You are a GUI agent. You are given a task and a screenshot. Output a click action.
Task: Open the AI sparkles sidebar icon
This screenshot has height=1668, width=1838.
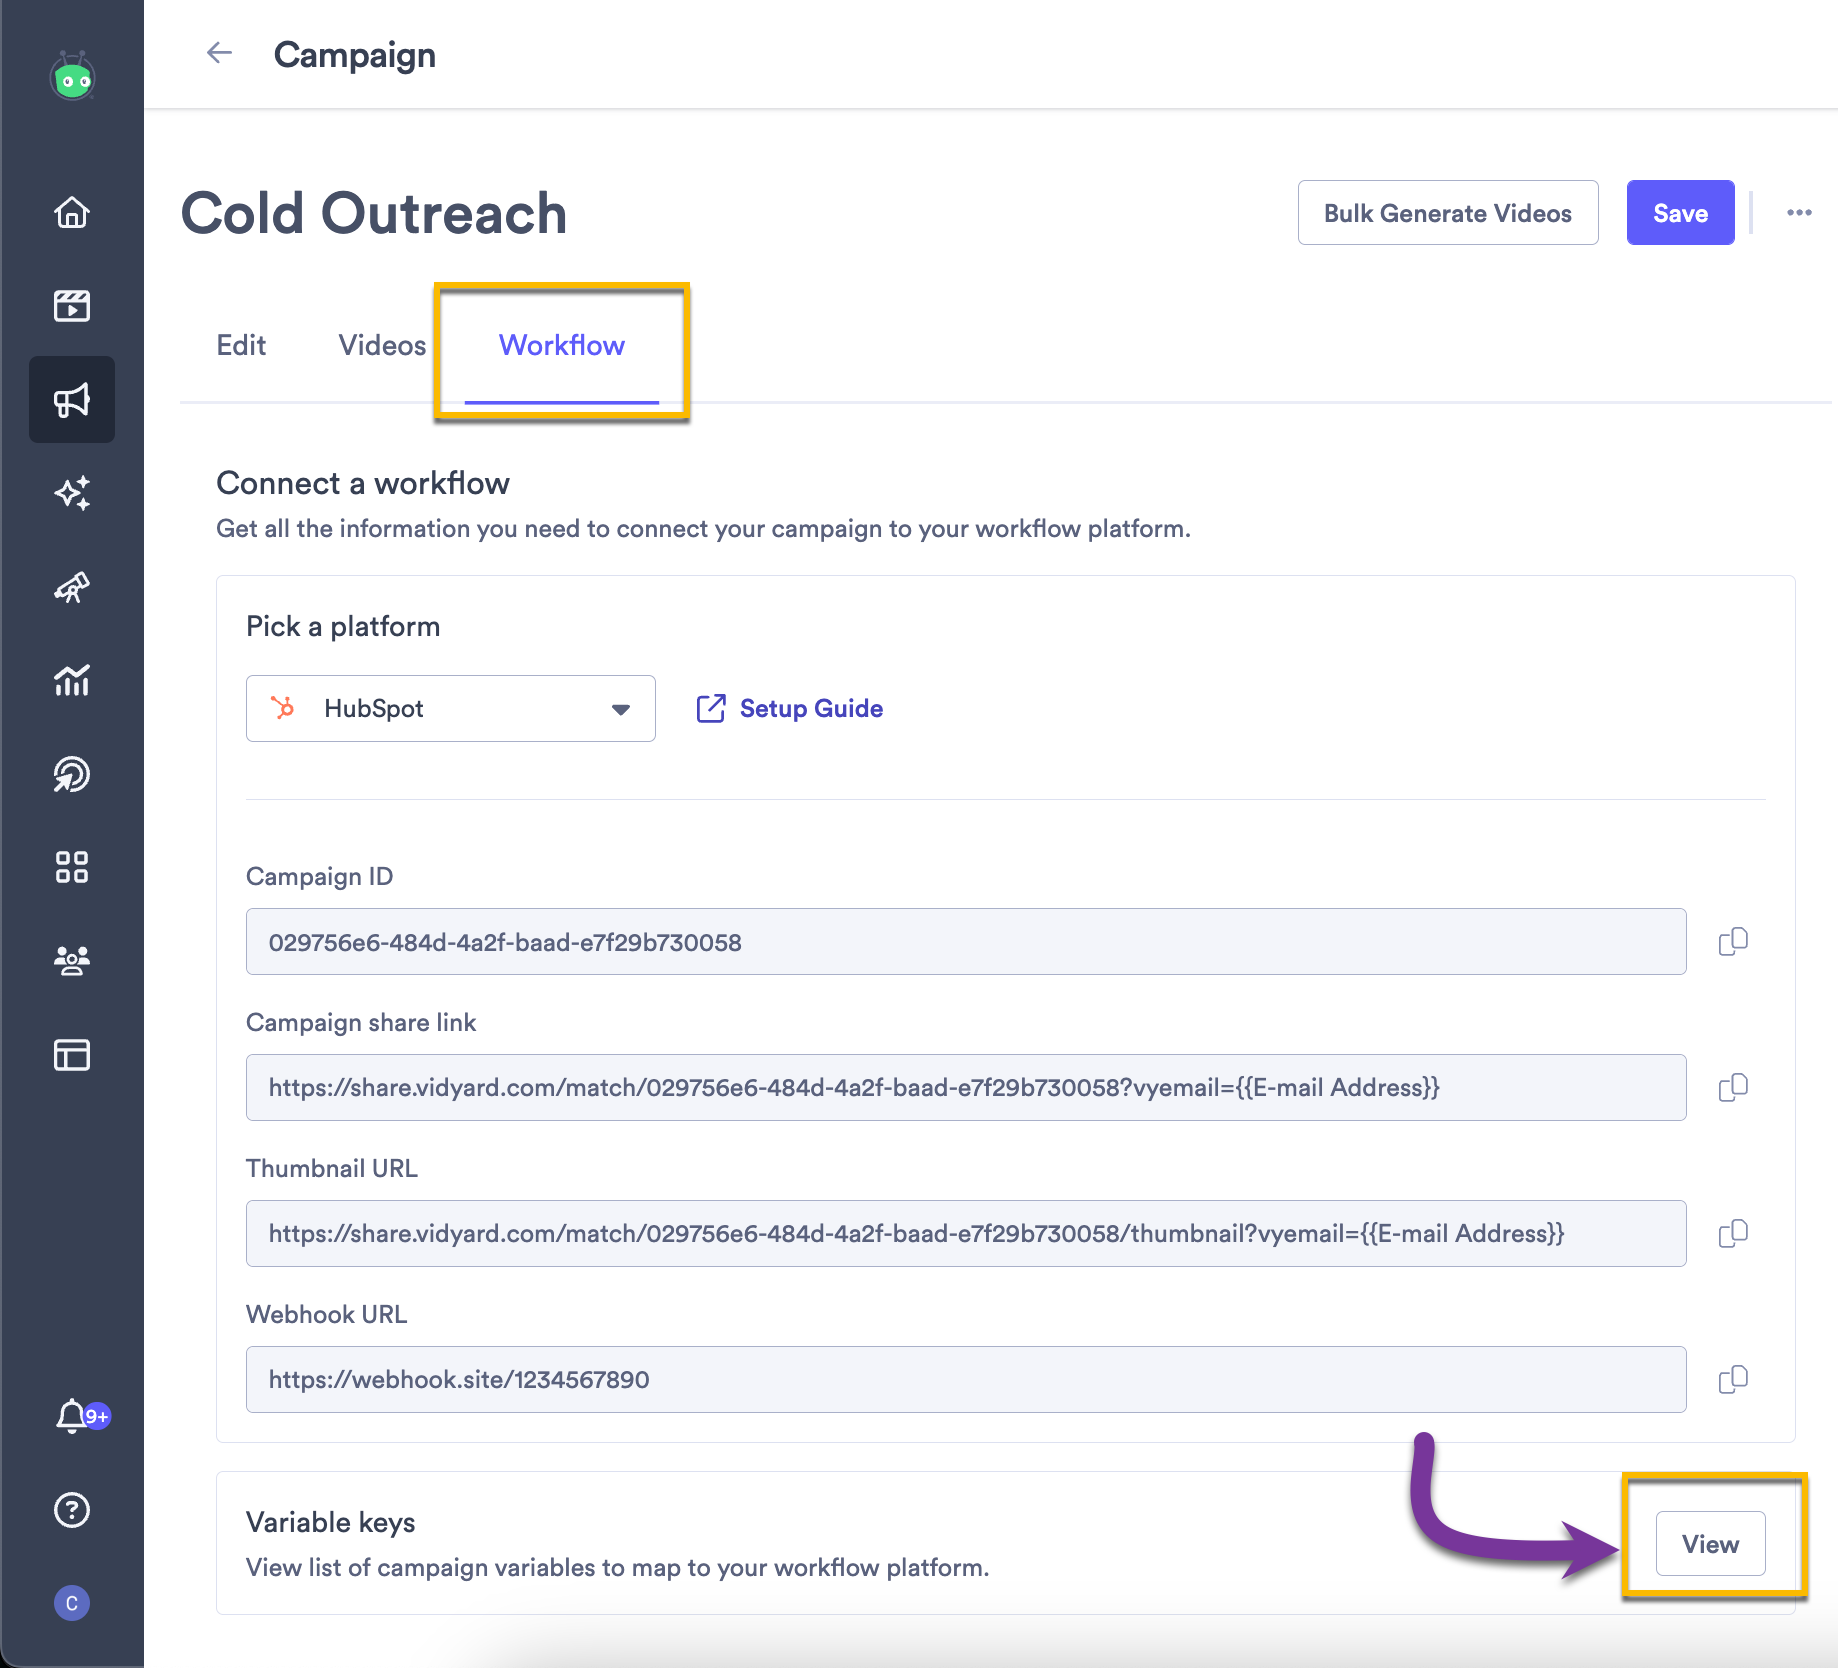tap(72, 493)
